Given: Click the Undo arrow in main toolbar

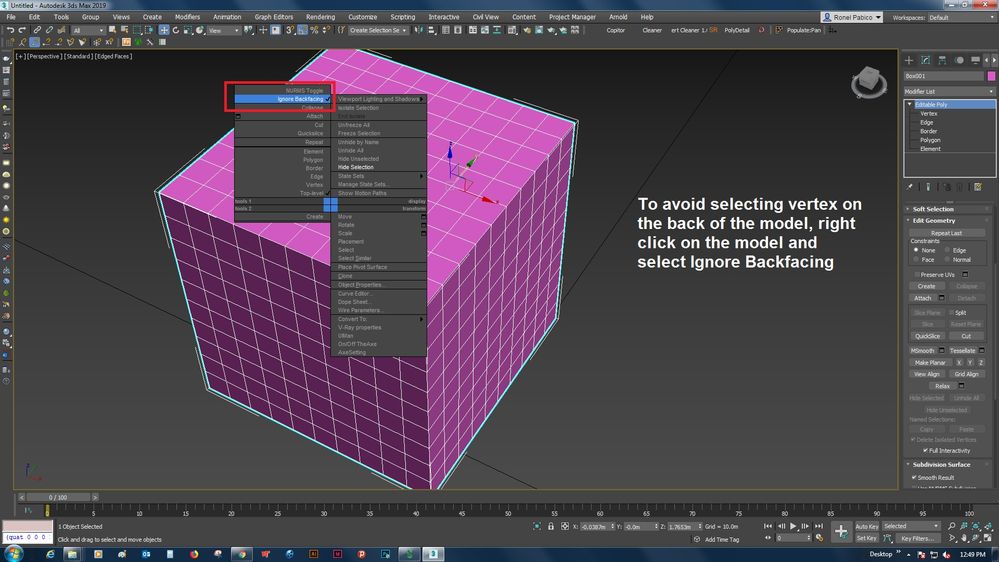Looking at the screenshot, I should (x=10, y=30).
